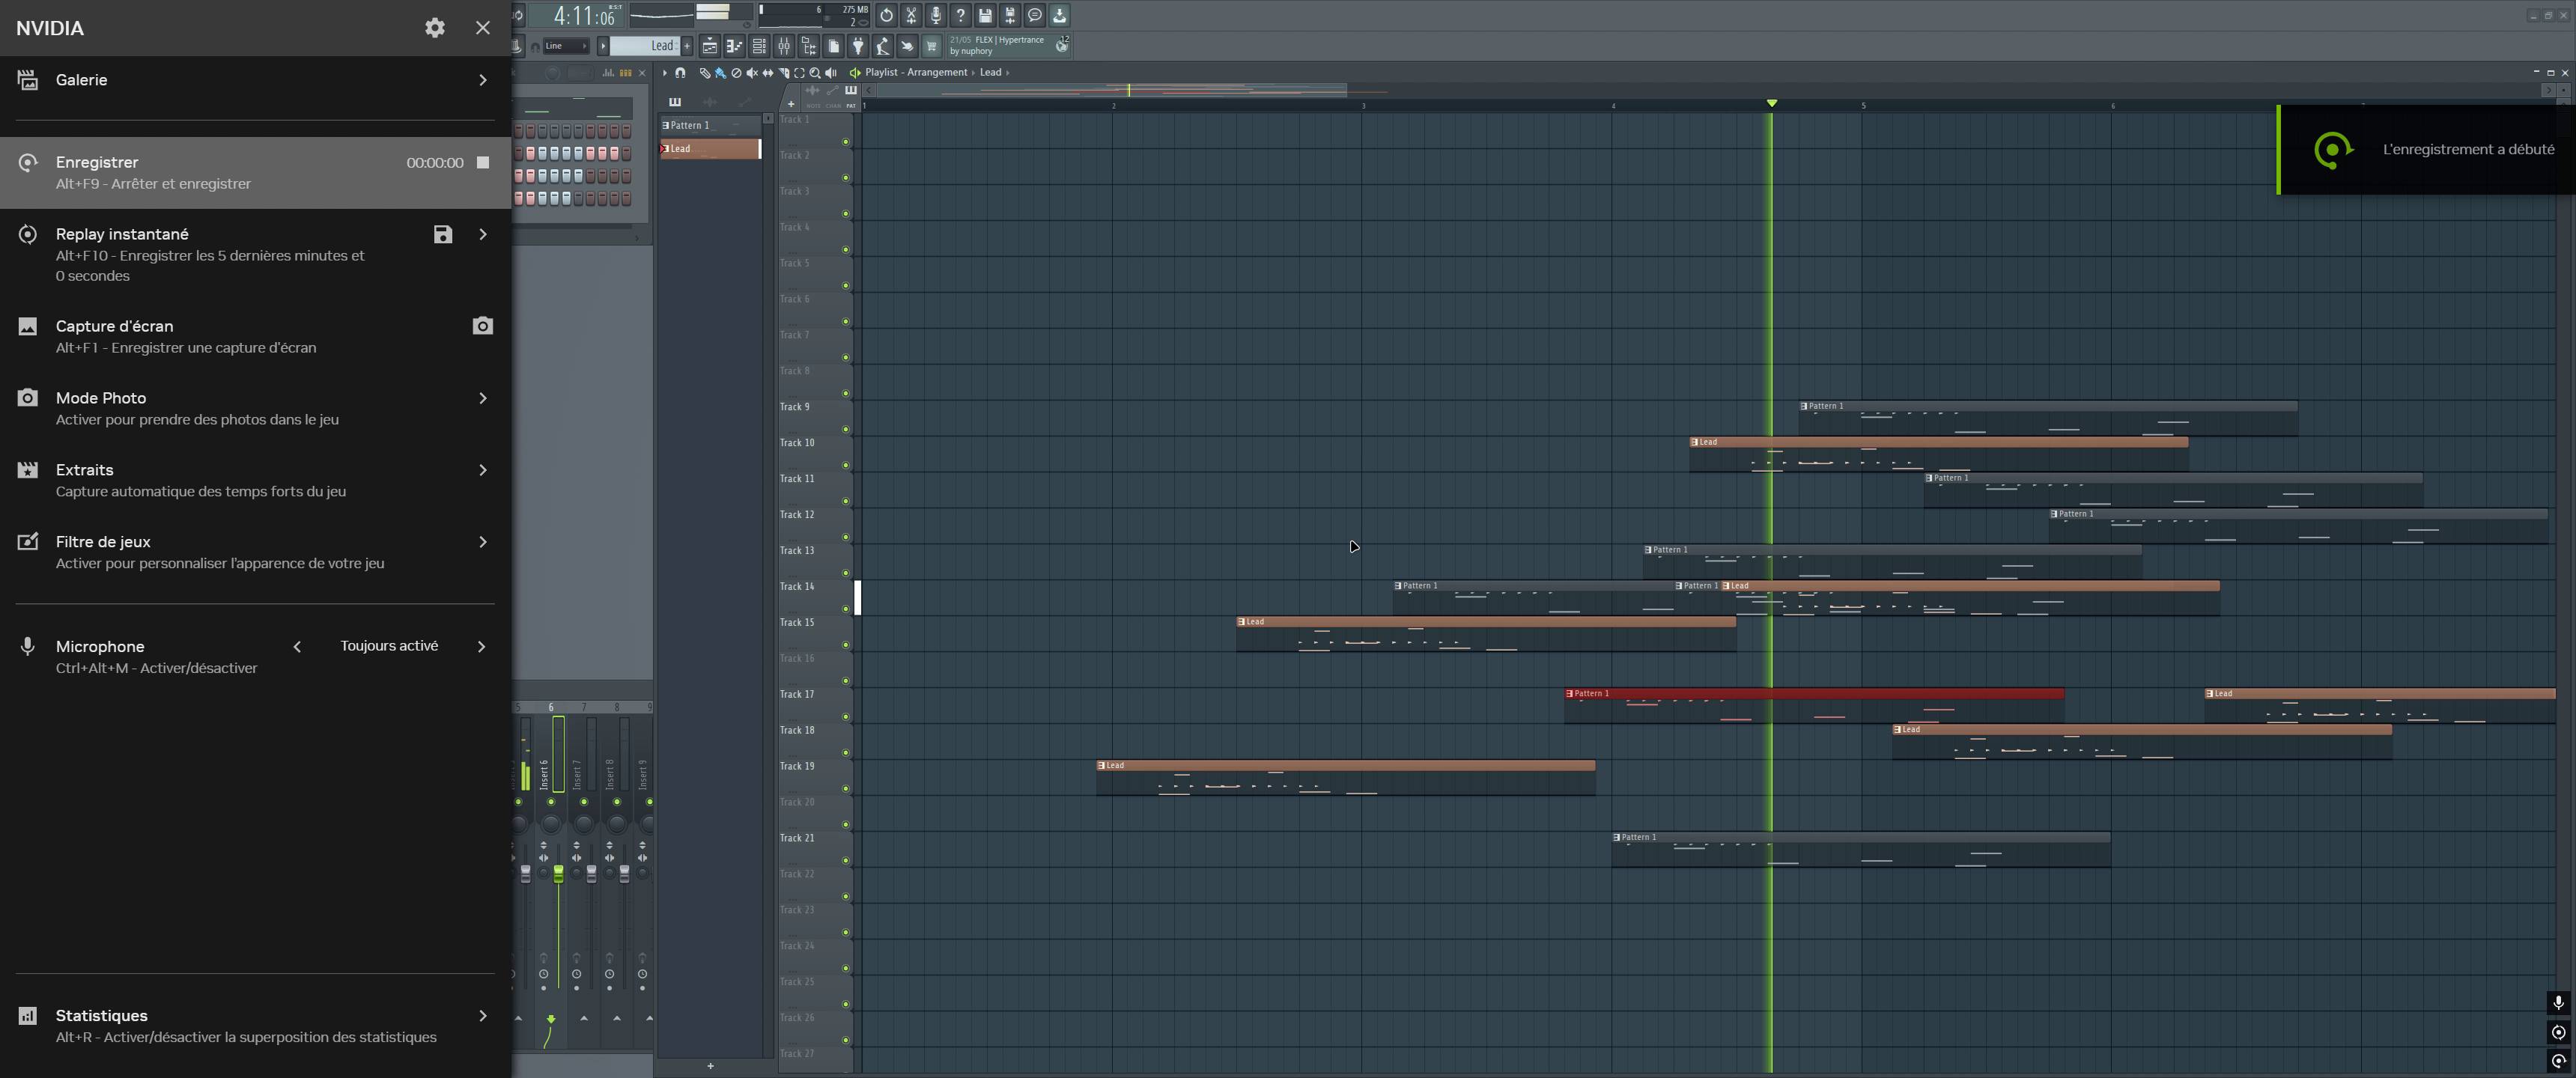Toggle the magnet snap icon in playlist
The width and height of the screenshot is (2576, 1078).
click(680, 73)
